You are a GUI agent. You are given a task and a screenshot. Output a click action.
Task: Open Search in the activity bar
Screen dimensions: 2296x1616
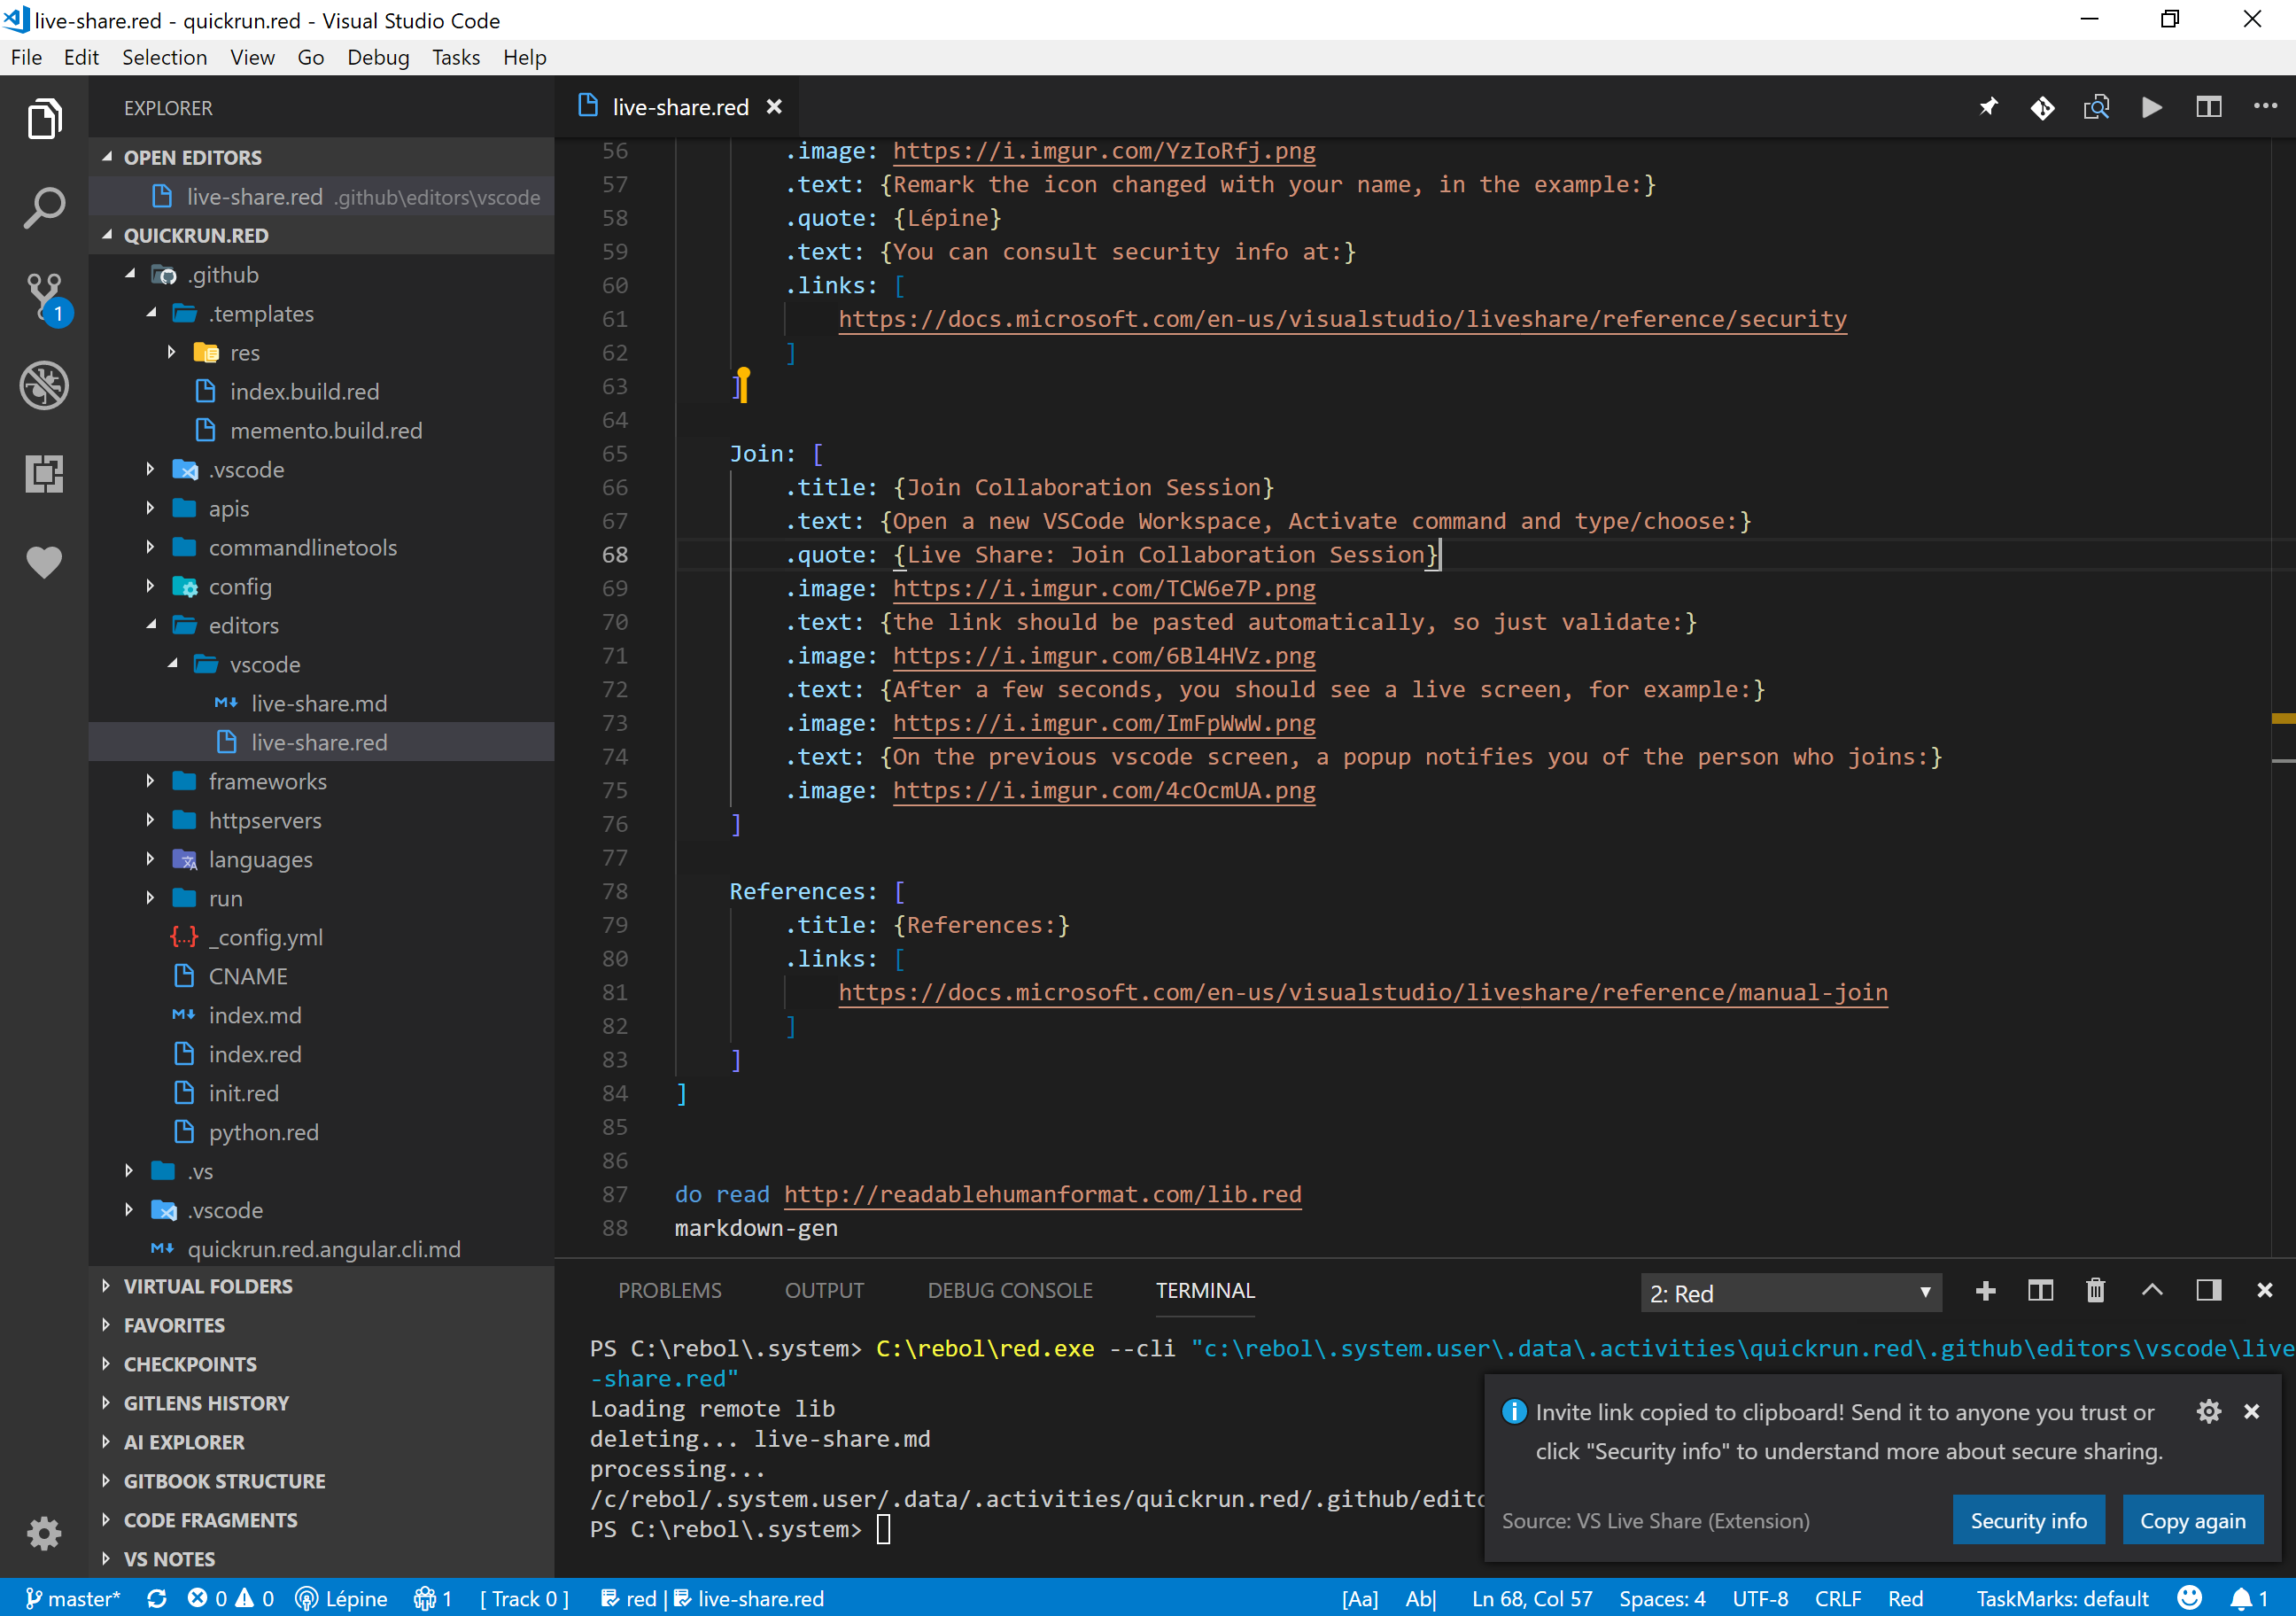[x=44, y=207]
